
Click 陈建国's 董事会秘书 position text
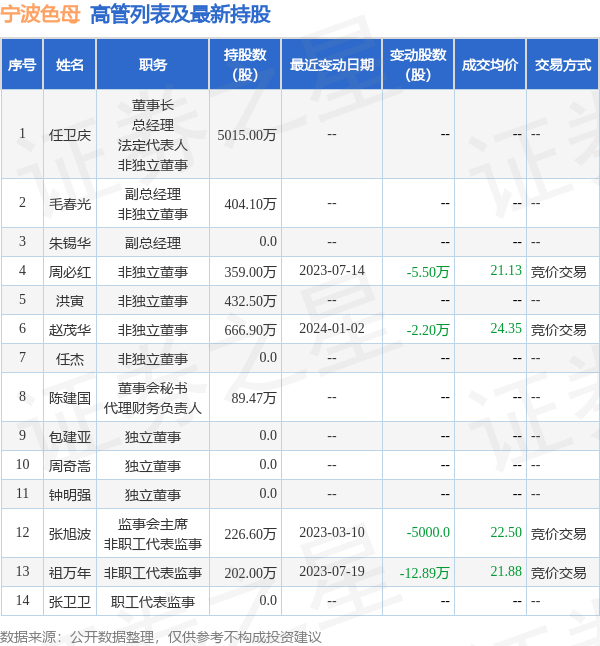tap(153, 388)
